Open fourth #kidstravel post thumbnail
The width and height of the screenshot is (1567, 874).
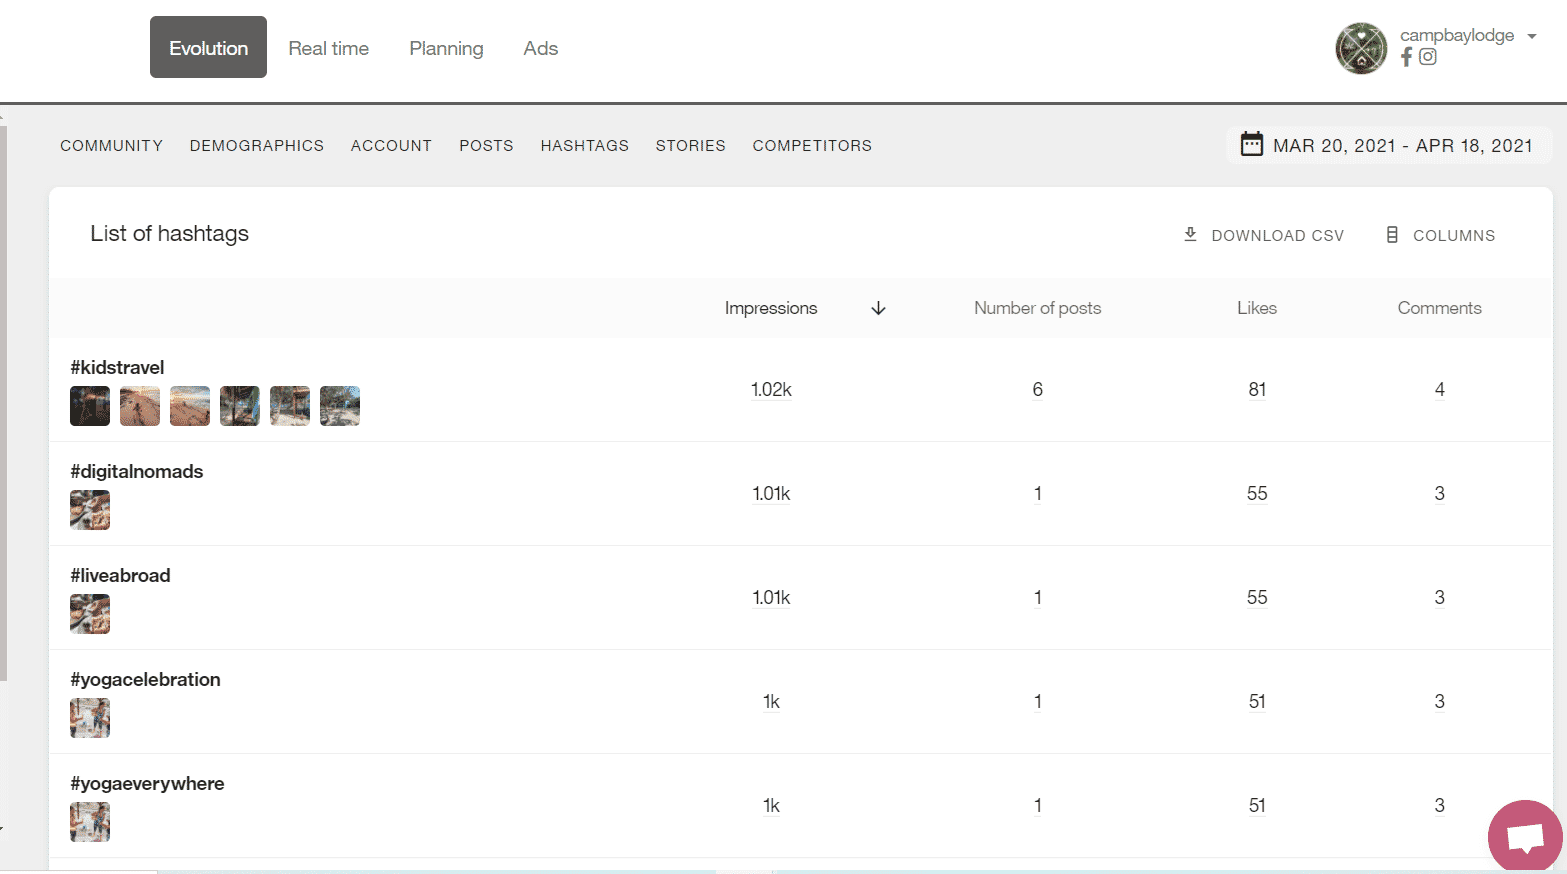tap(240, 406)
